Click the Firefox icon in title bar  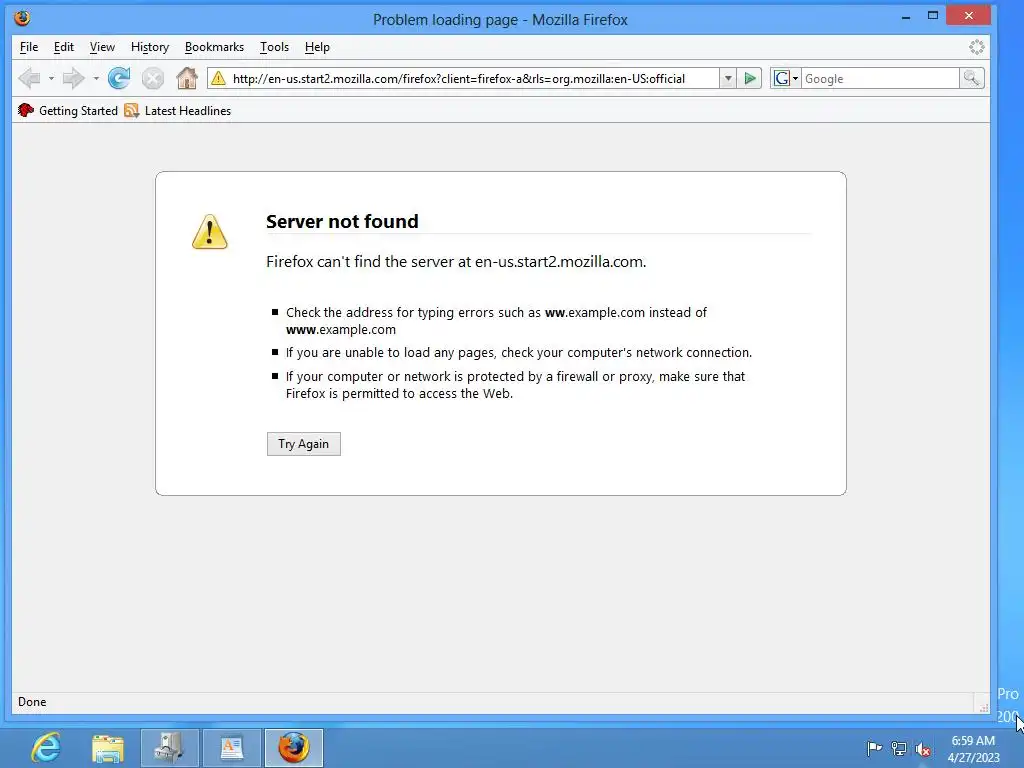pyautogui.click(x=22, y=18)
